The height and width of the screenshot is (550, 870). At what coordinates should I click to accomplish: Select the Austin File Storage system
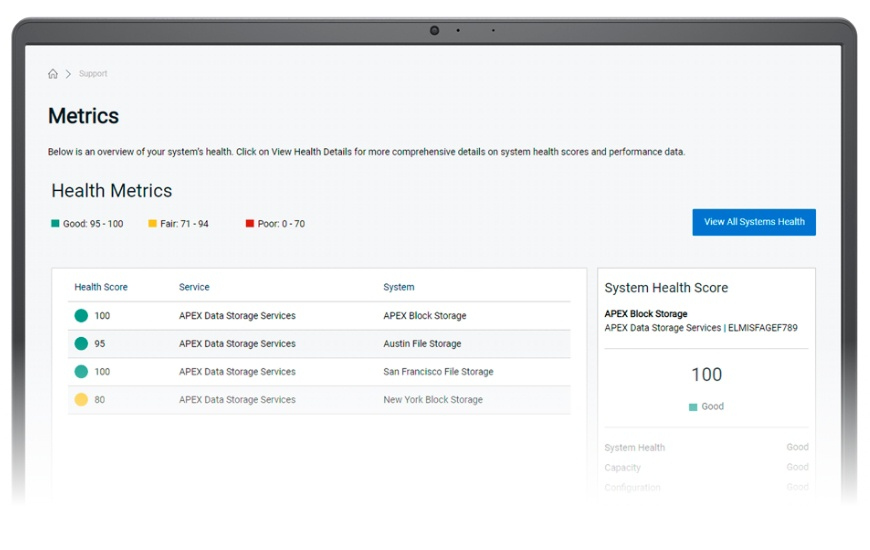(422, 344)
